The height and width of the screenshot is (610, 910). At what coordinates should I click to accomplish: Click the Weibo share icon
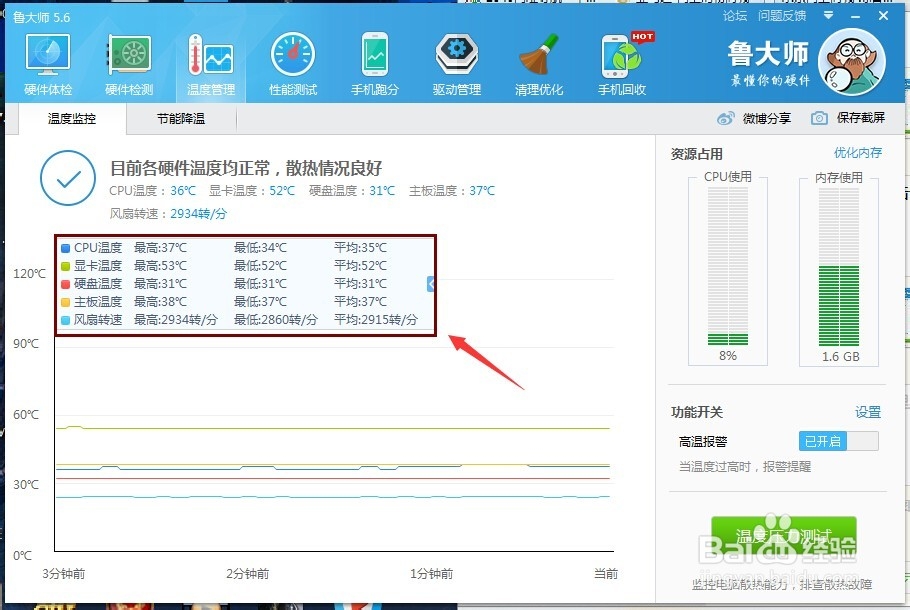pos(725,118)
